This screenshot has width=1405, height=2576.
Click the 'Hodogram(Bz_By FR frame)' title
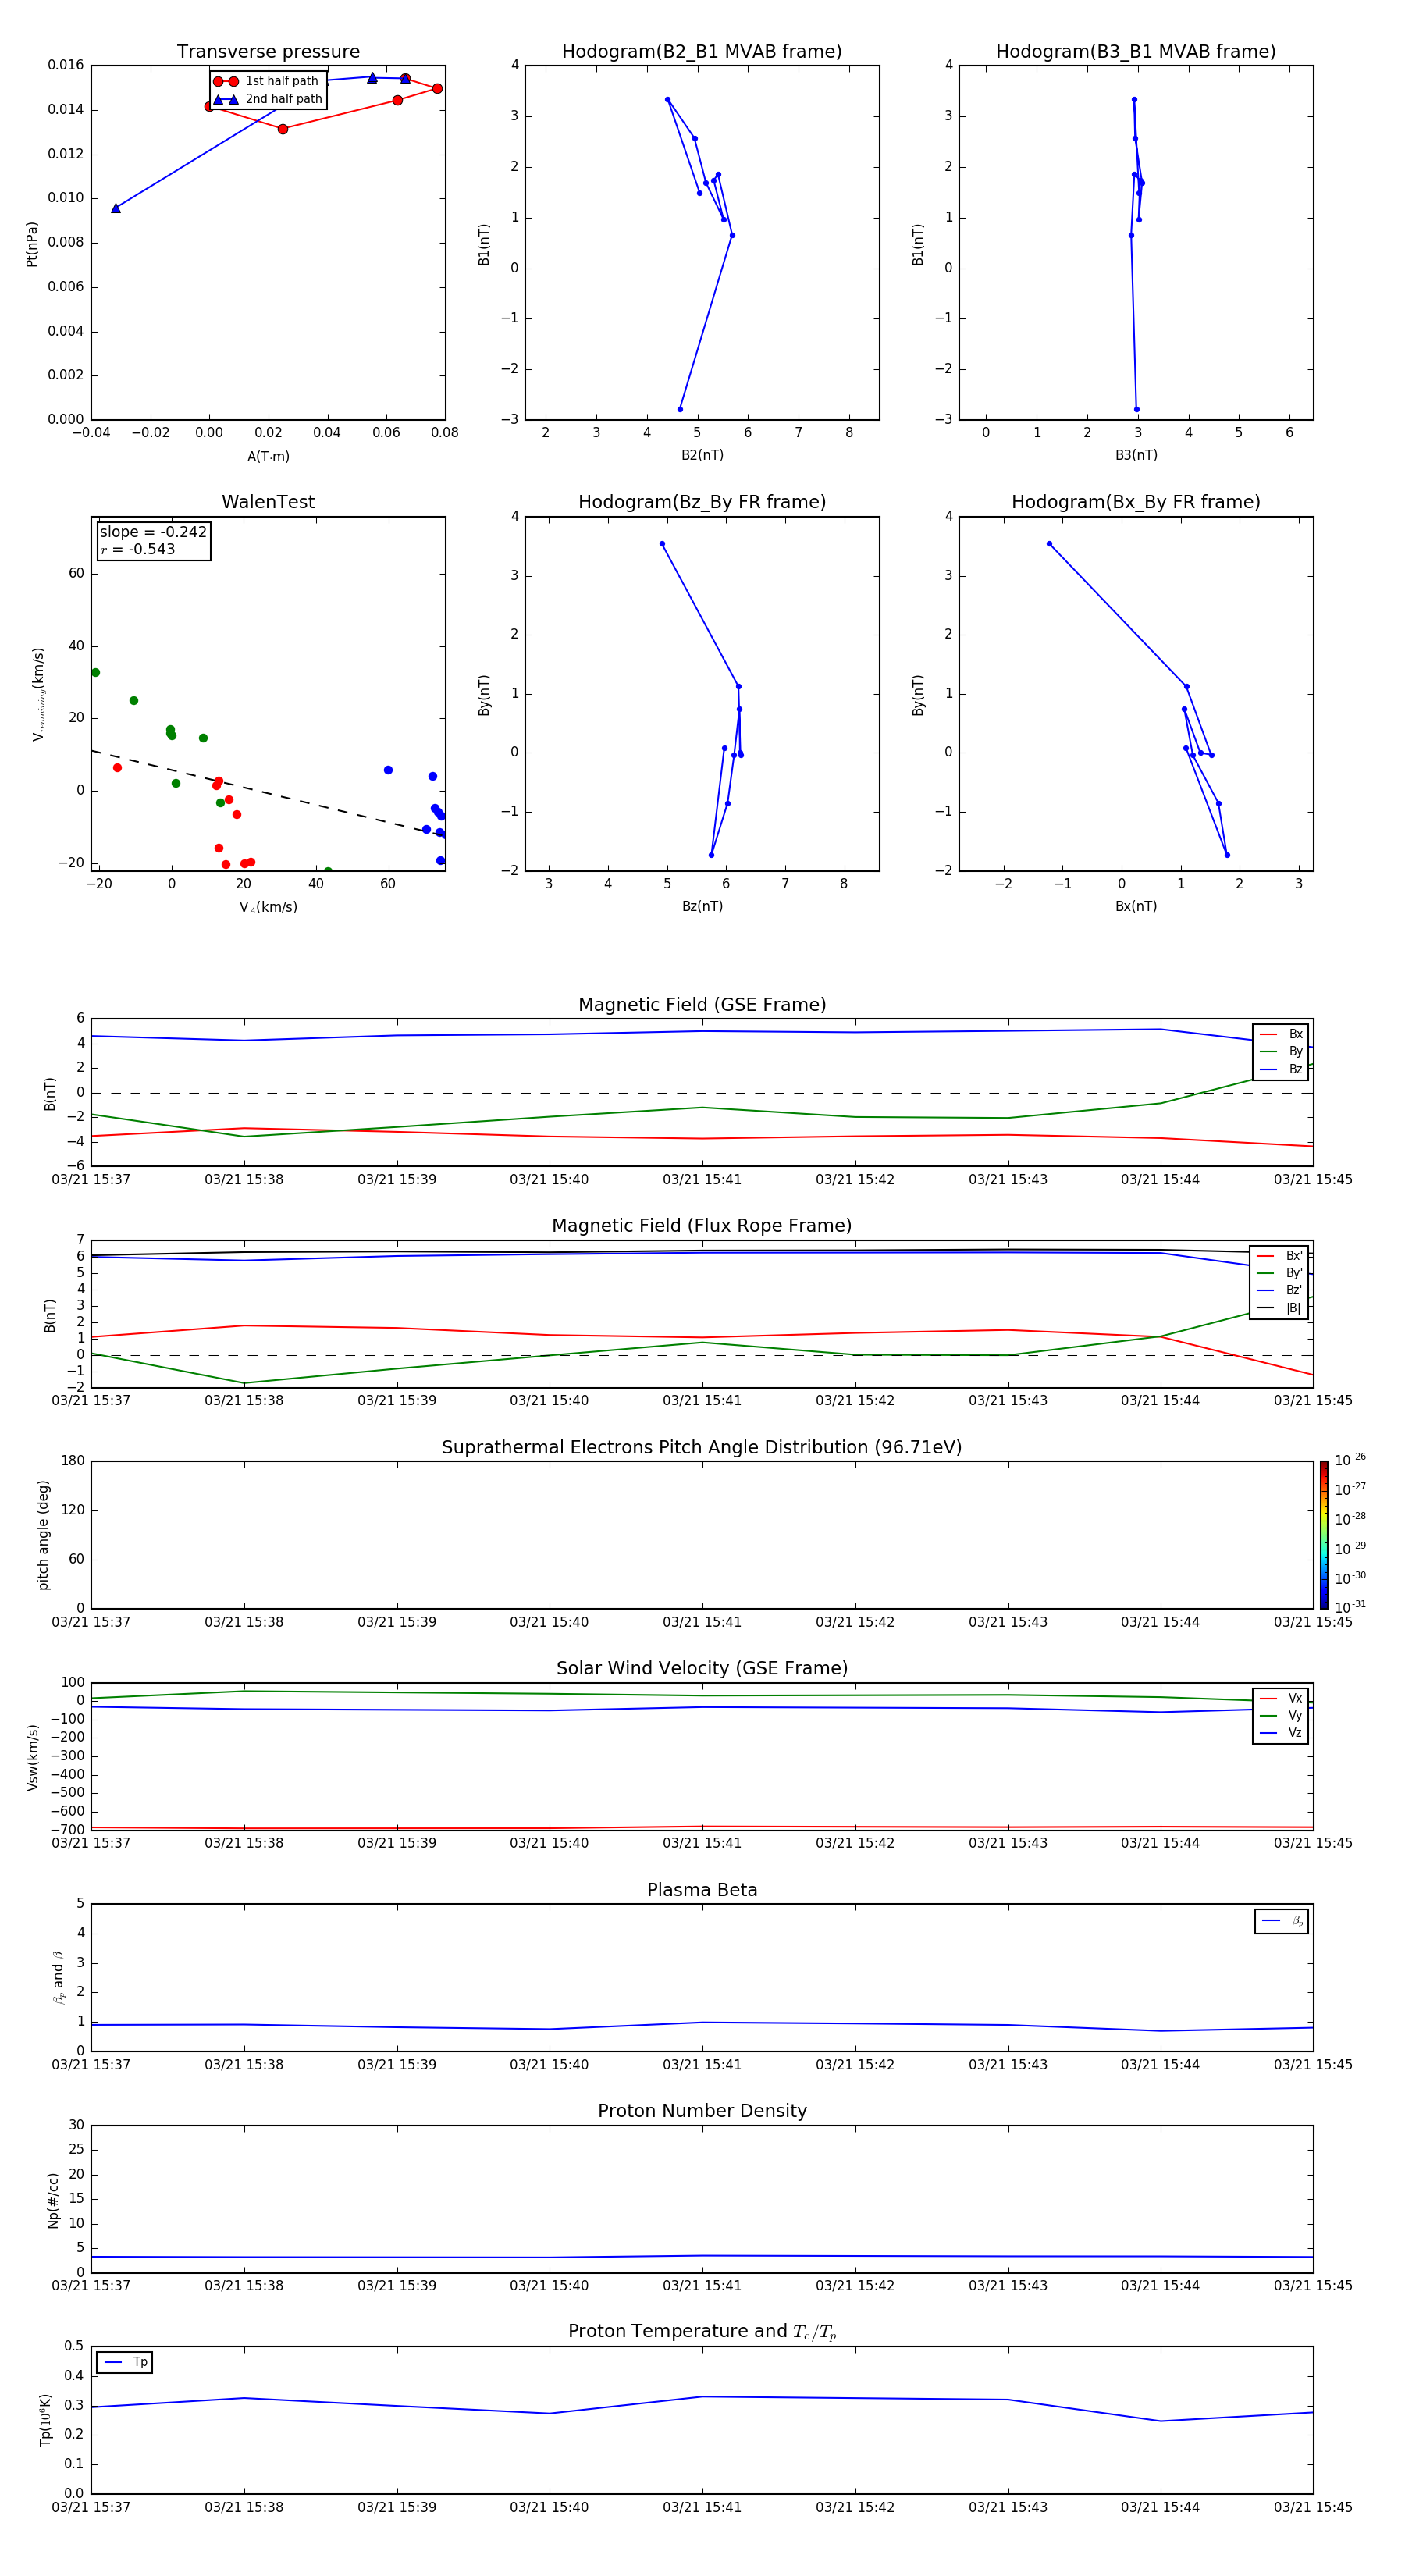702,502
